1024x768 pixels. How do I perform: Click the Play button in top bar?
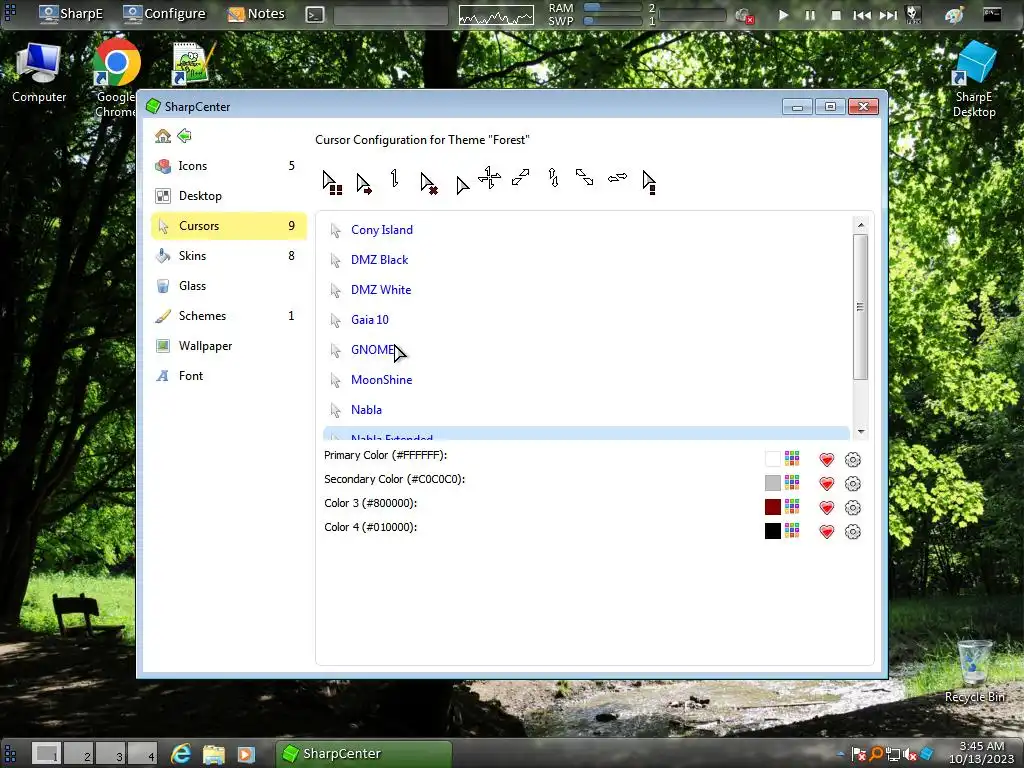(783, 15)
